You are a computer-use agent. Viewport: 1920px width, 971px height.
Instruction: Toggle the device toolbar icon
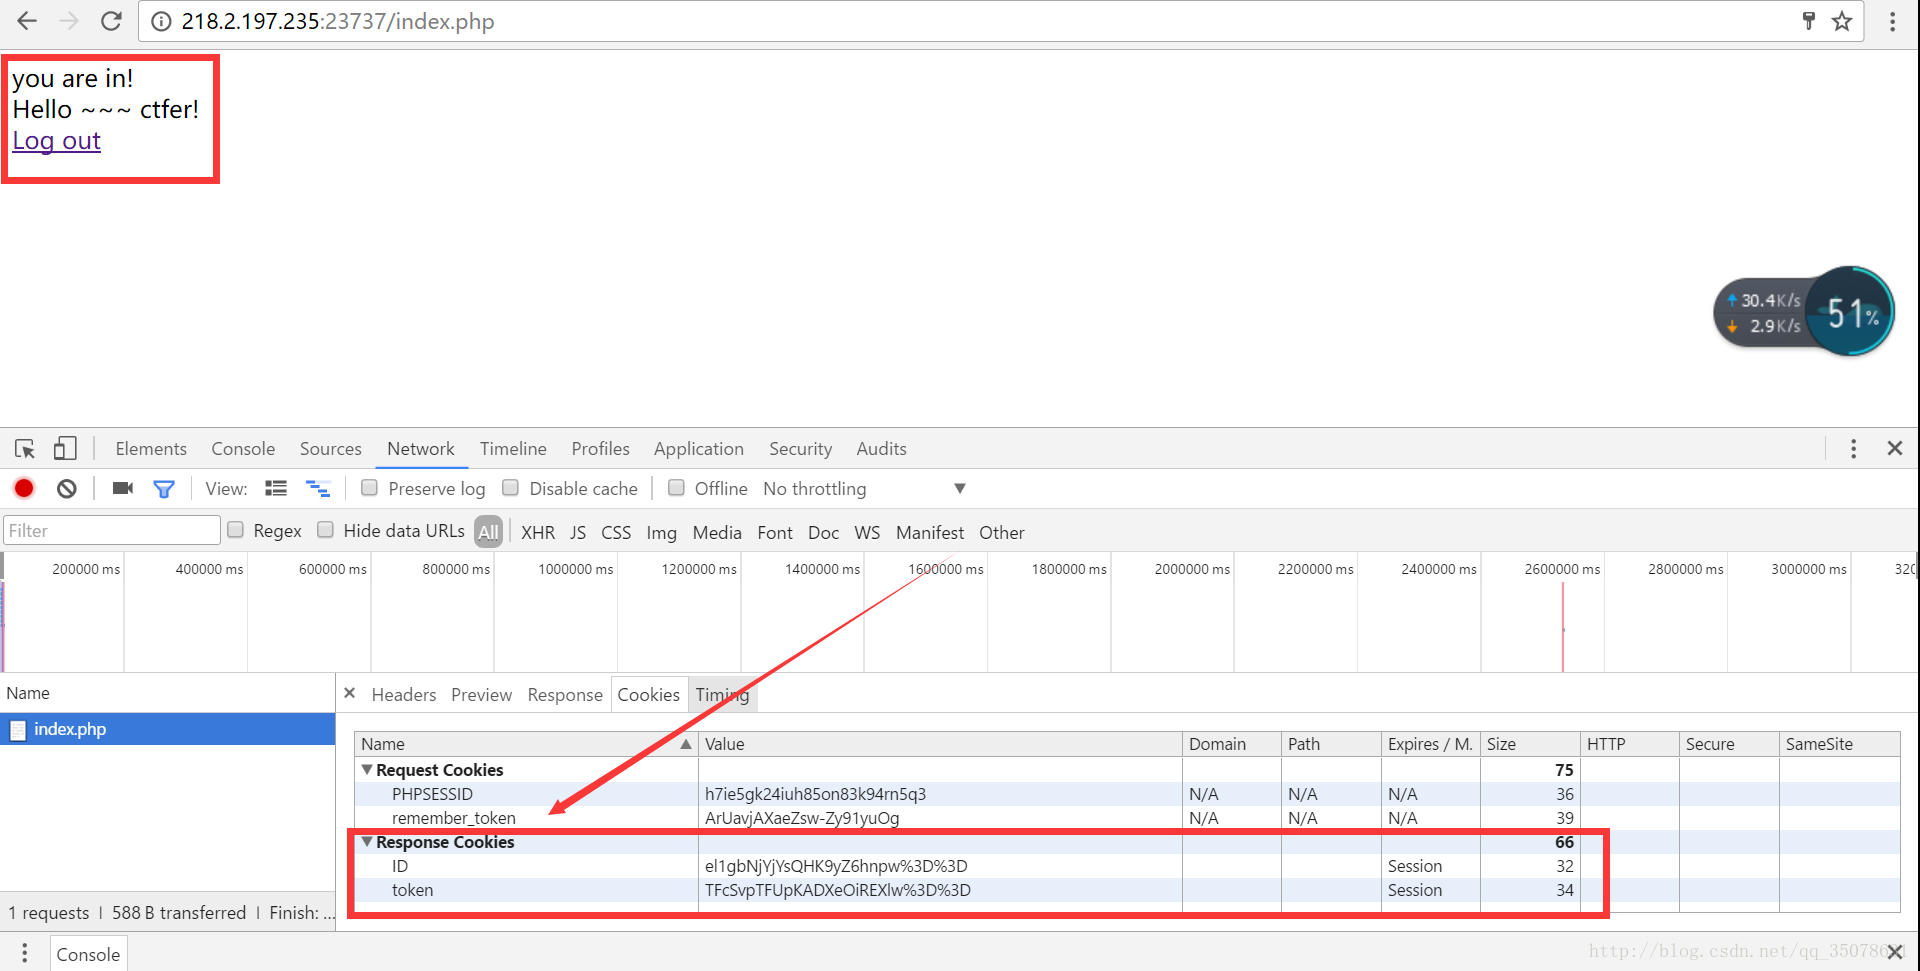tap(65, 448)
